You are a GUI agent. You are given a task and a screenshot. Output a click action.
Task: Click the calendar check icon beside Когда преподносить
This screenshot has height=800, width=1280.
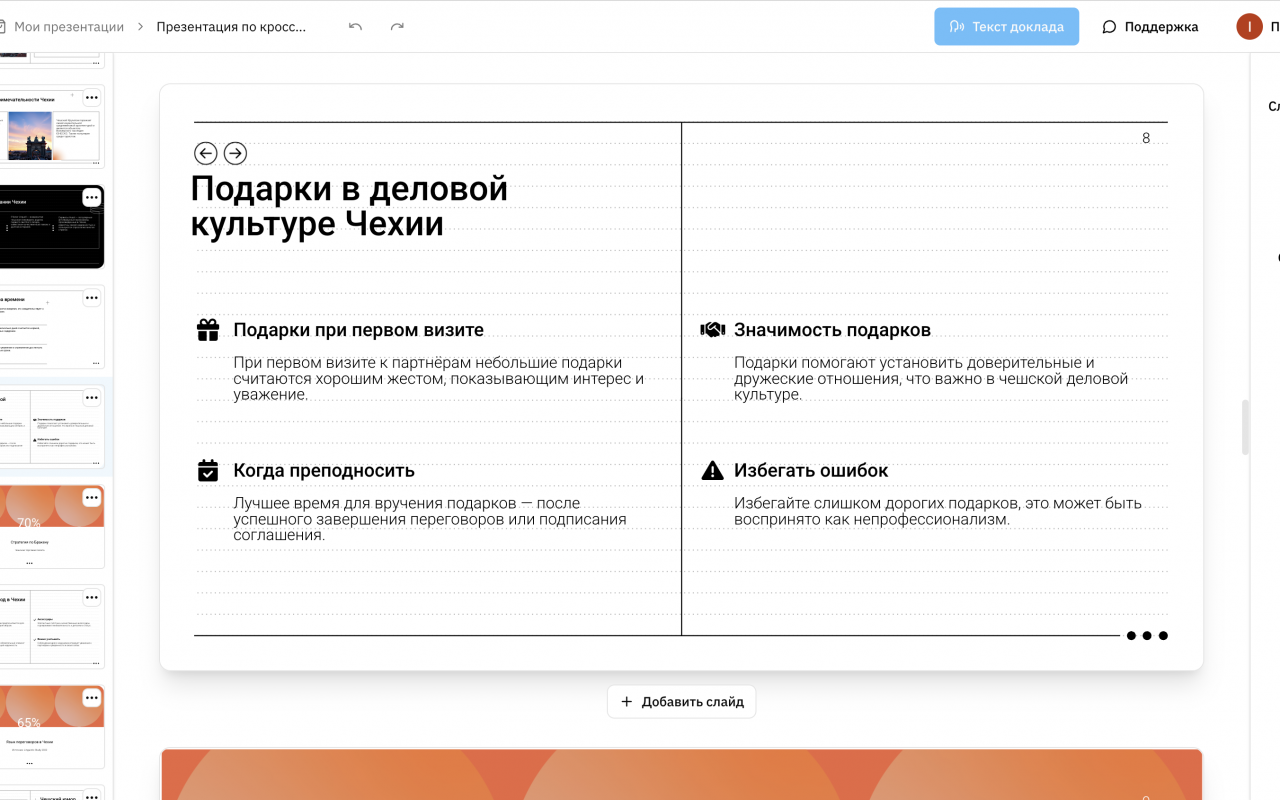point(207,470)
